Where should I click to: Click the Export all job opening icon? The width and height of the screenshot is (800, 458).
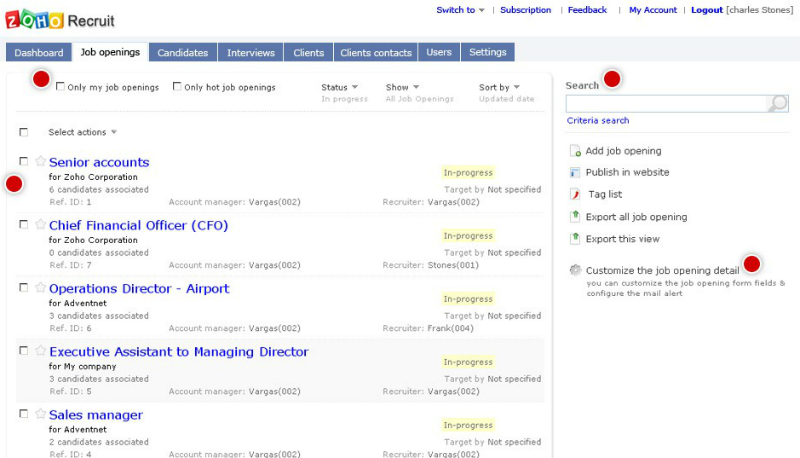tap(575, 217)
